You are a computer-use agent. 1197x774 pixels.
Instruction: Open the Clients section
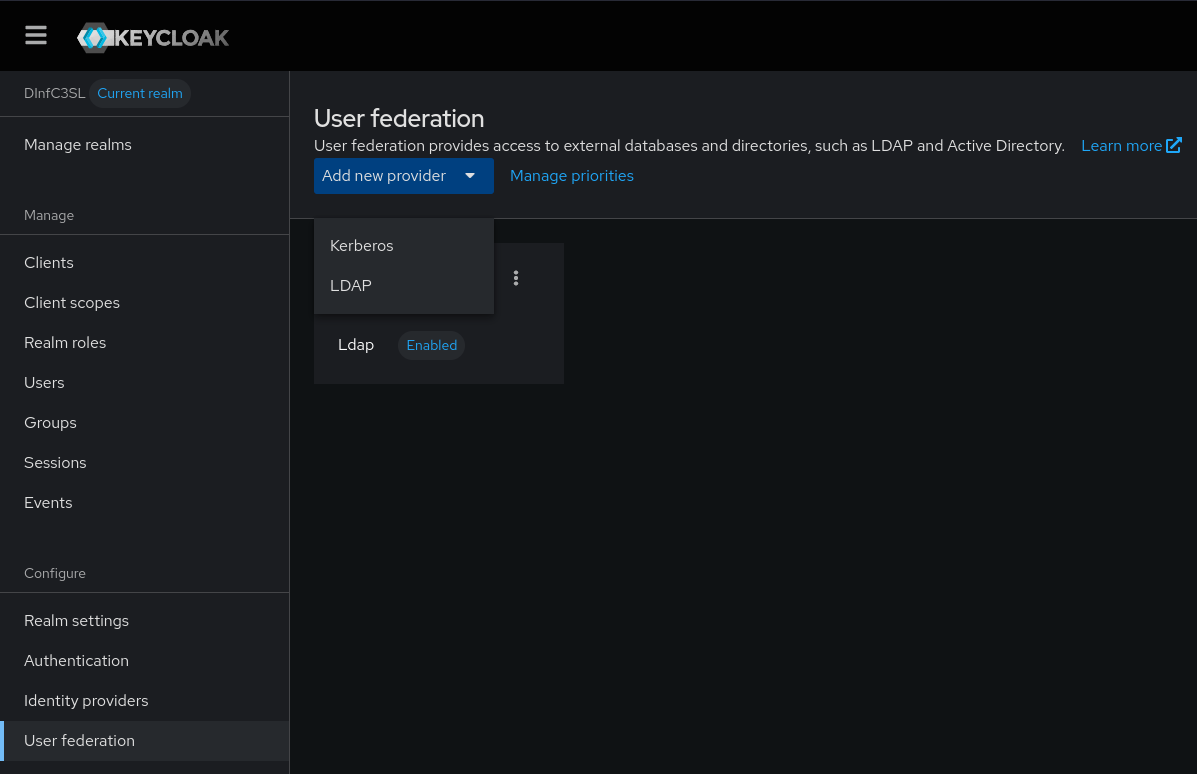pos(48,262)
